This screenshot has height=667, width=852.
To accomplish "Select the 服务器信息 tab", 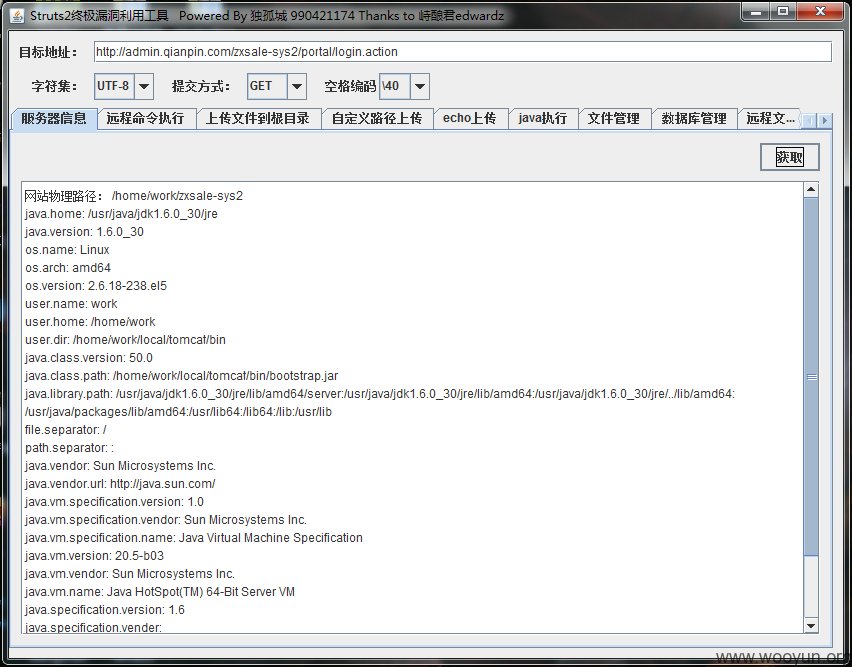I will [x=54, y=118].
